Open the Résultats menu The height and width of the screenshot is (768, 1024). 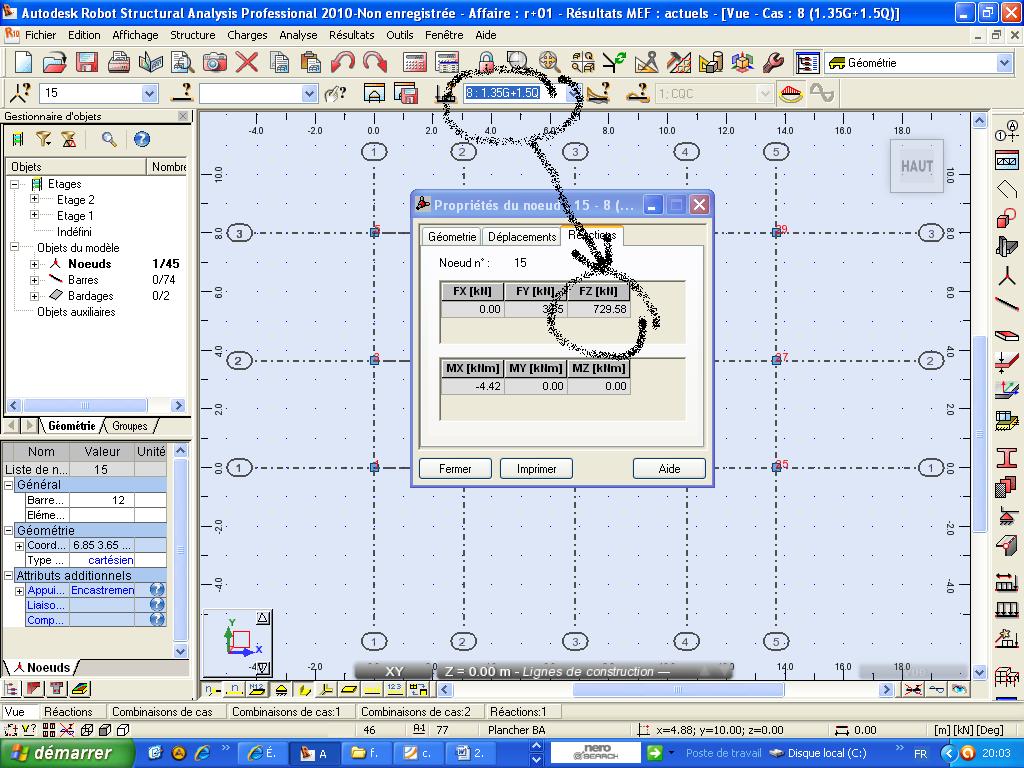tap(351, 35)
